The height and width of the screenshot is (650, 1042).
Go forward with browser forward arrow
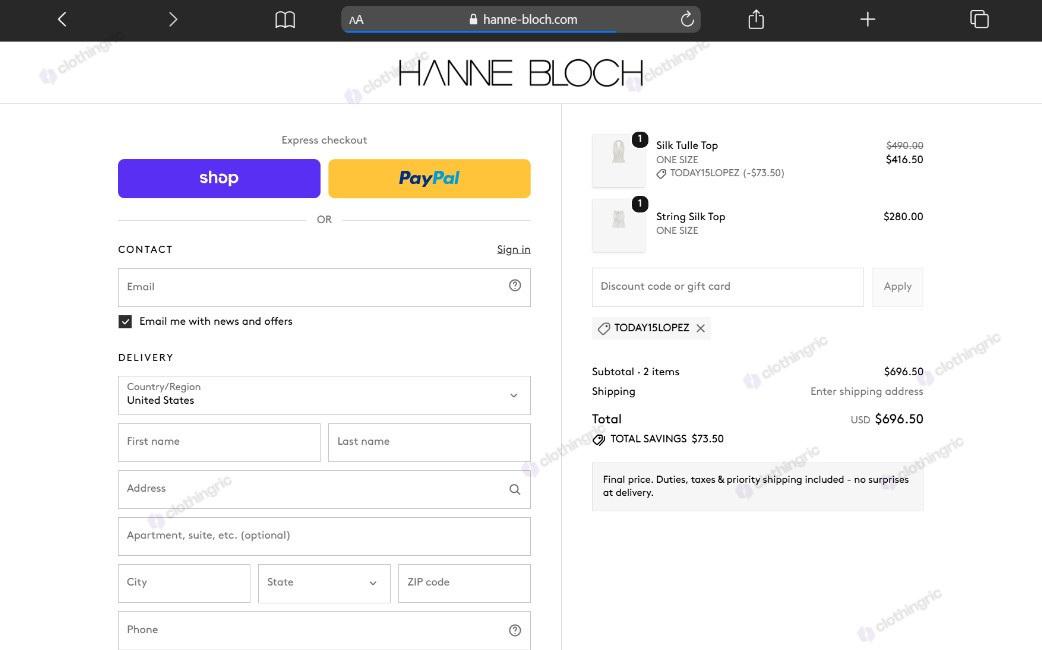pyautogui.click(x=173, y=19)
